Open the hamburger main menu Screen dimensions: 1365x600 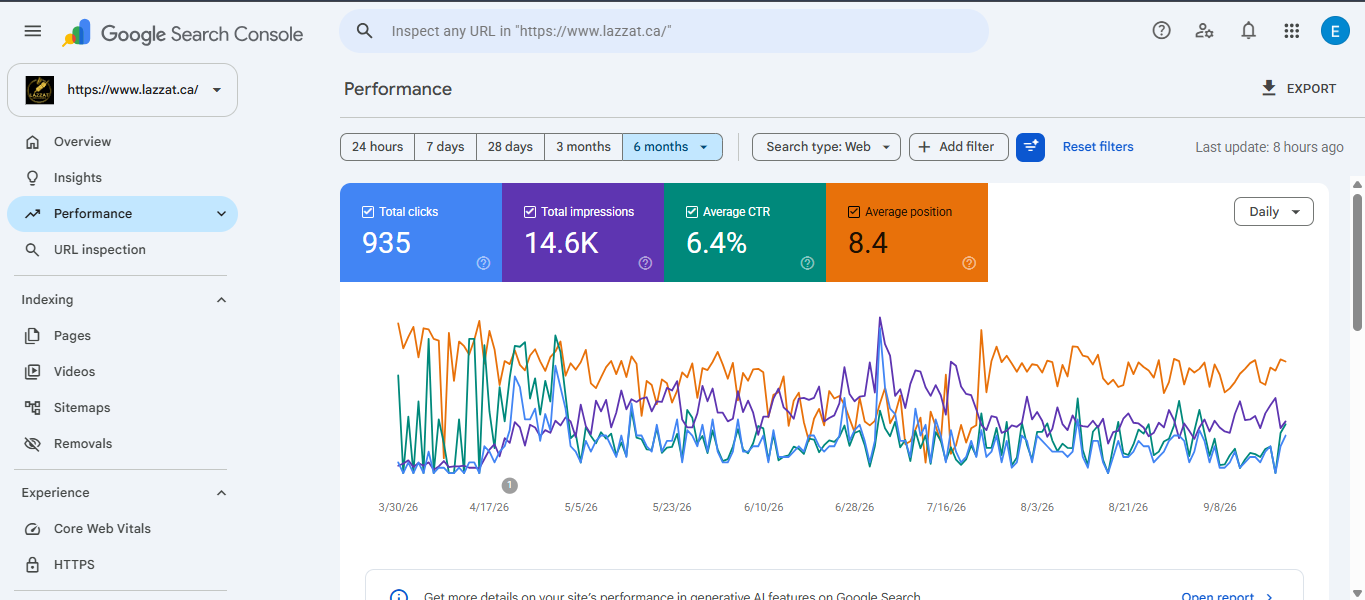point(33,31)
